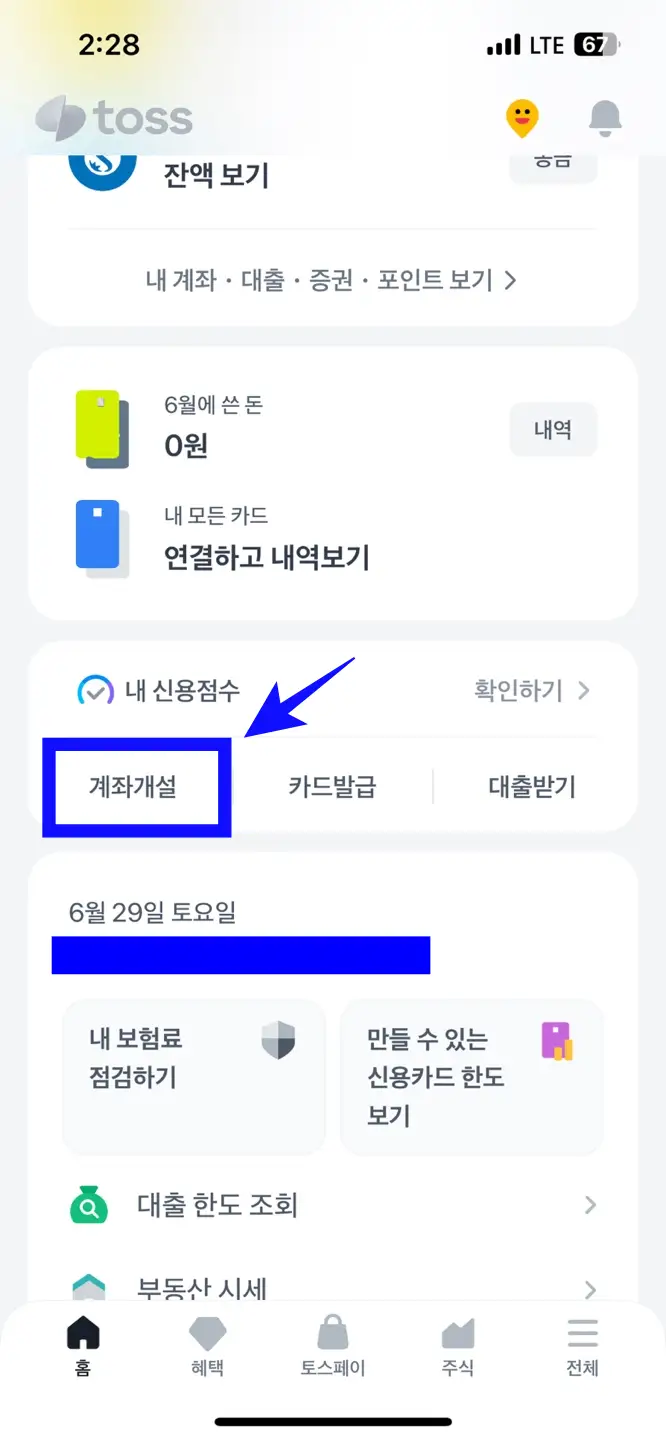The height and width of the screenshot is (1440, 666).
Task: Tap the 계좌개설 button
Action: point(136,786)
